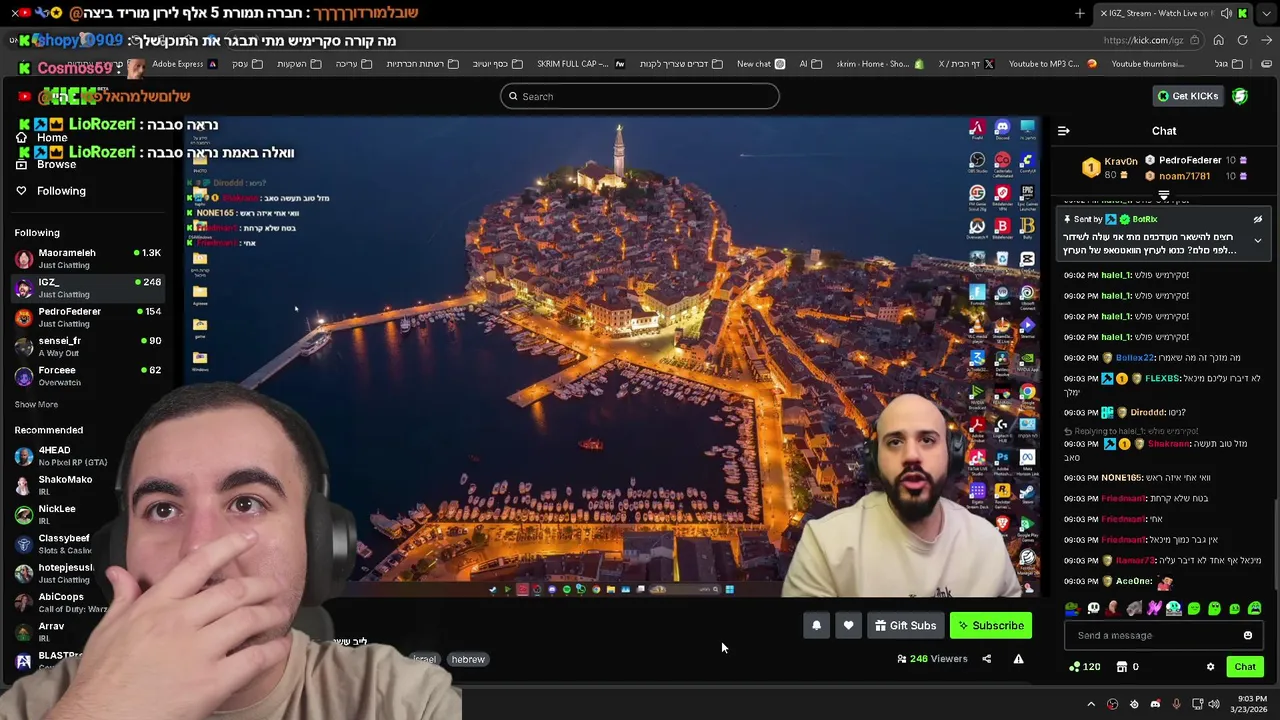The width and height of the screenshot is (1280, 720).
Task: Open sensei_fr channel
Action: click(88, 346)
